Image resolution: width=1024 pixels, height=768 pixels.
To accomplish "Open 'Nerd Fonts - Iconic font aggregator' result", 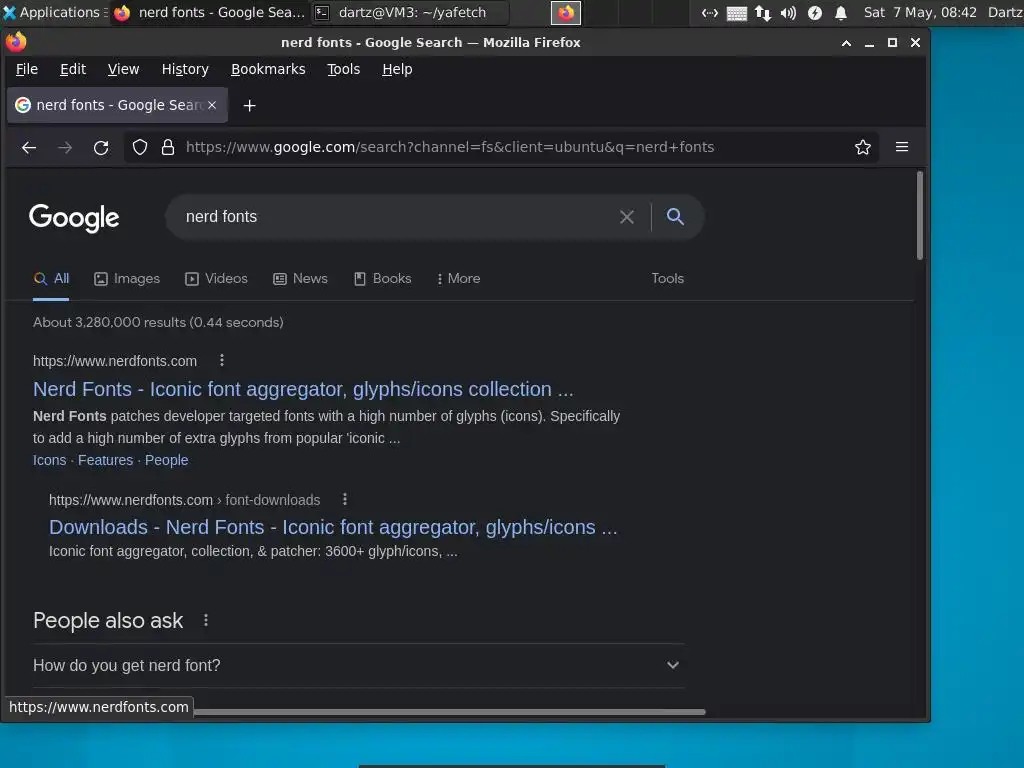I will click(303, 389).
